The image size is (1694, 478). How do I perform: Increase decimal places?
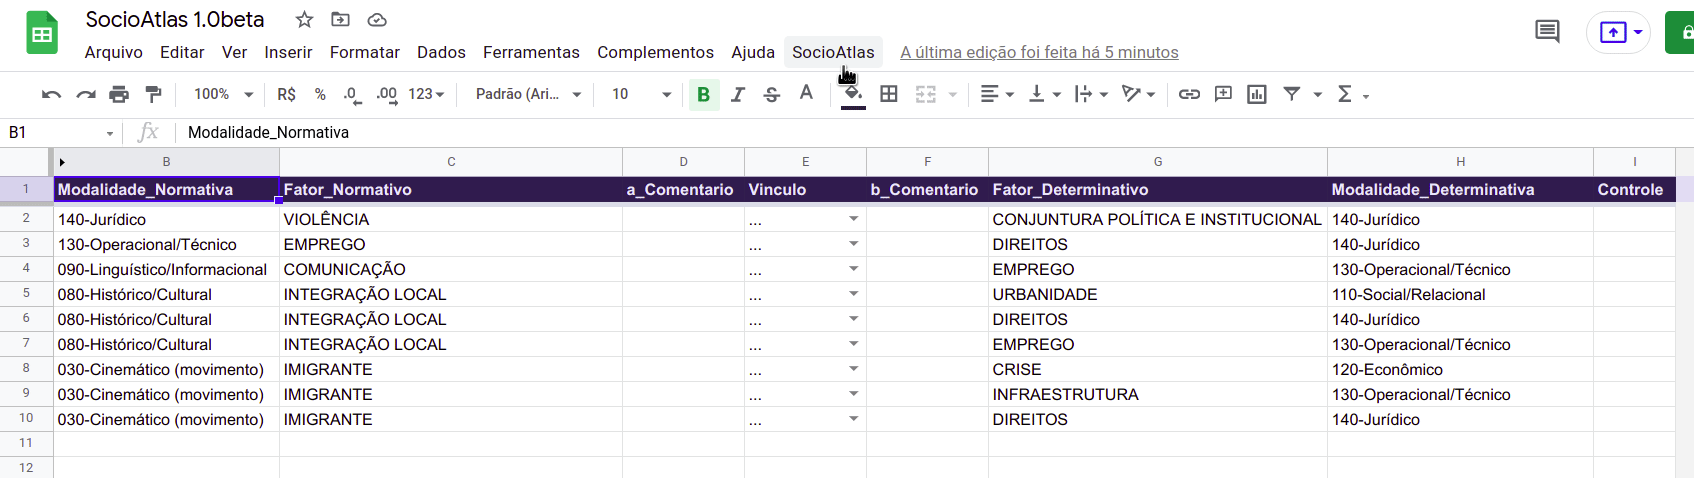pos(386,94)
